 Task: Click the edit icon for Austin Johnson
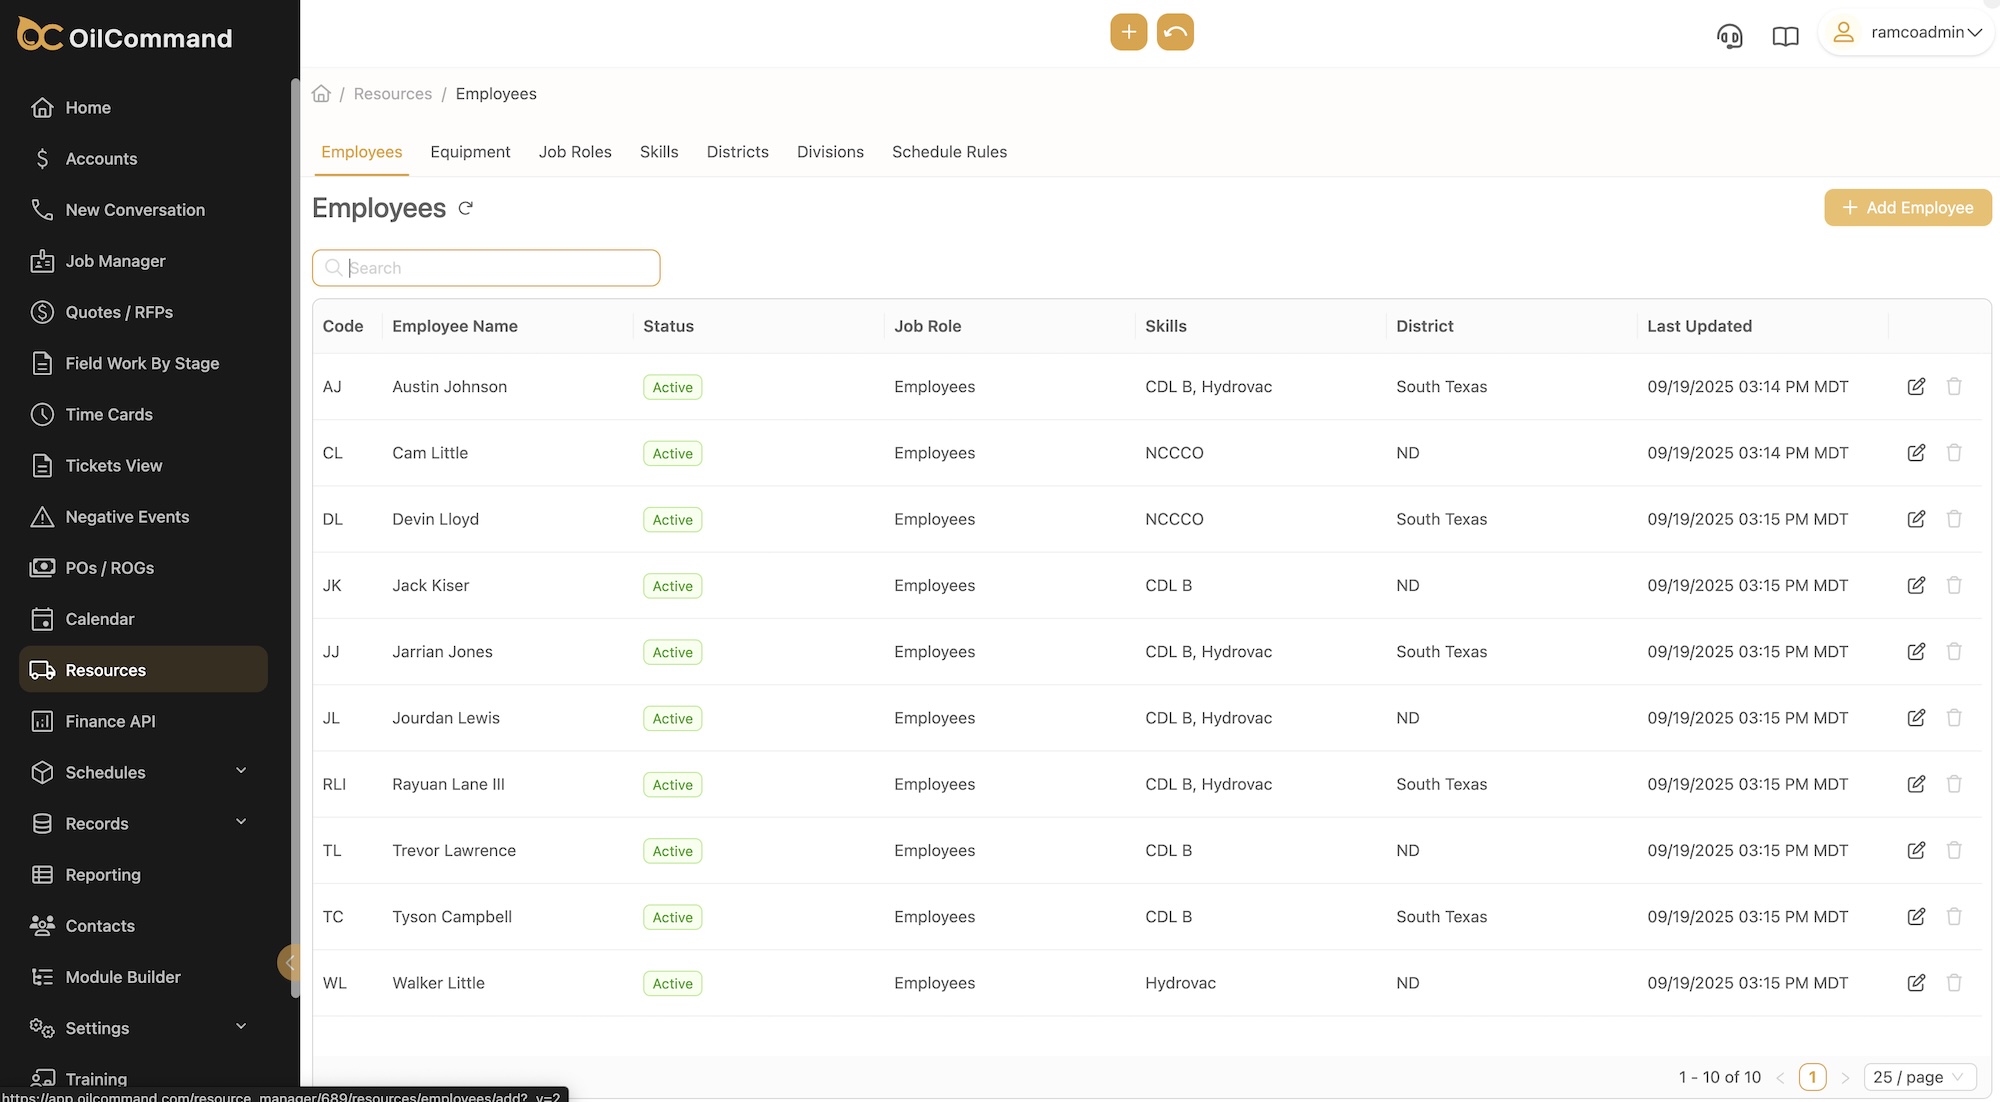(x=1916, y=386)
